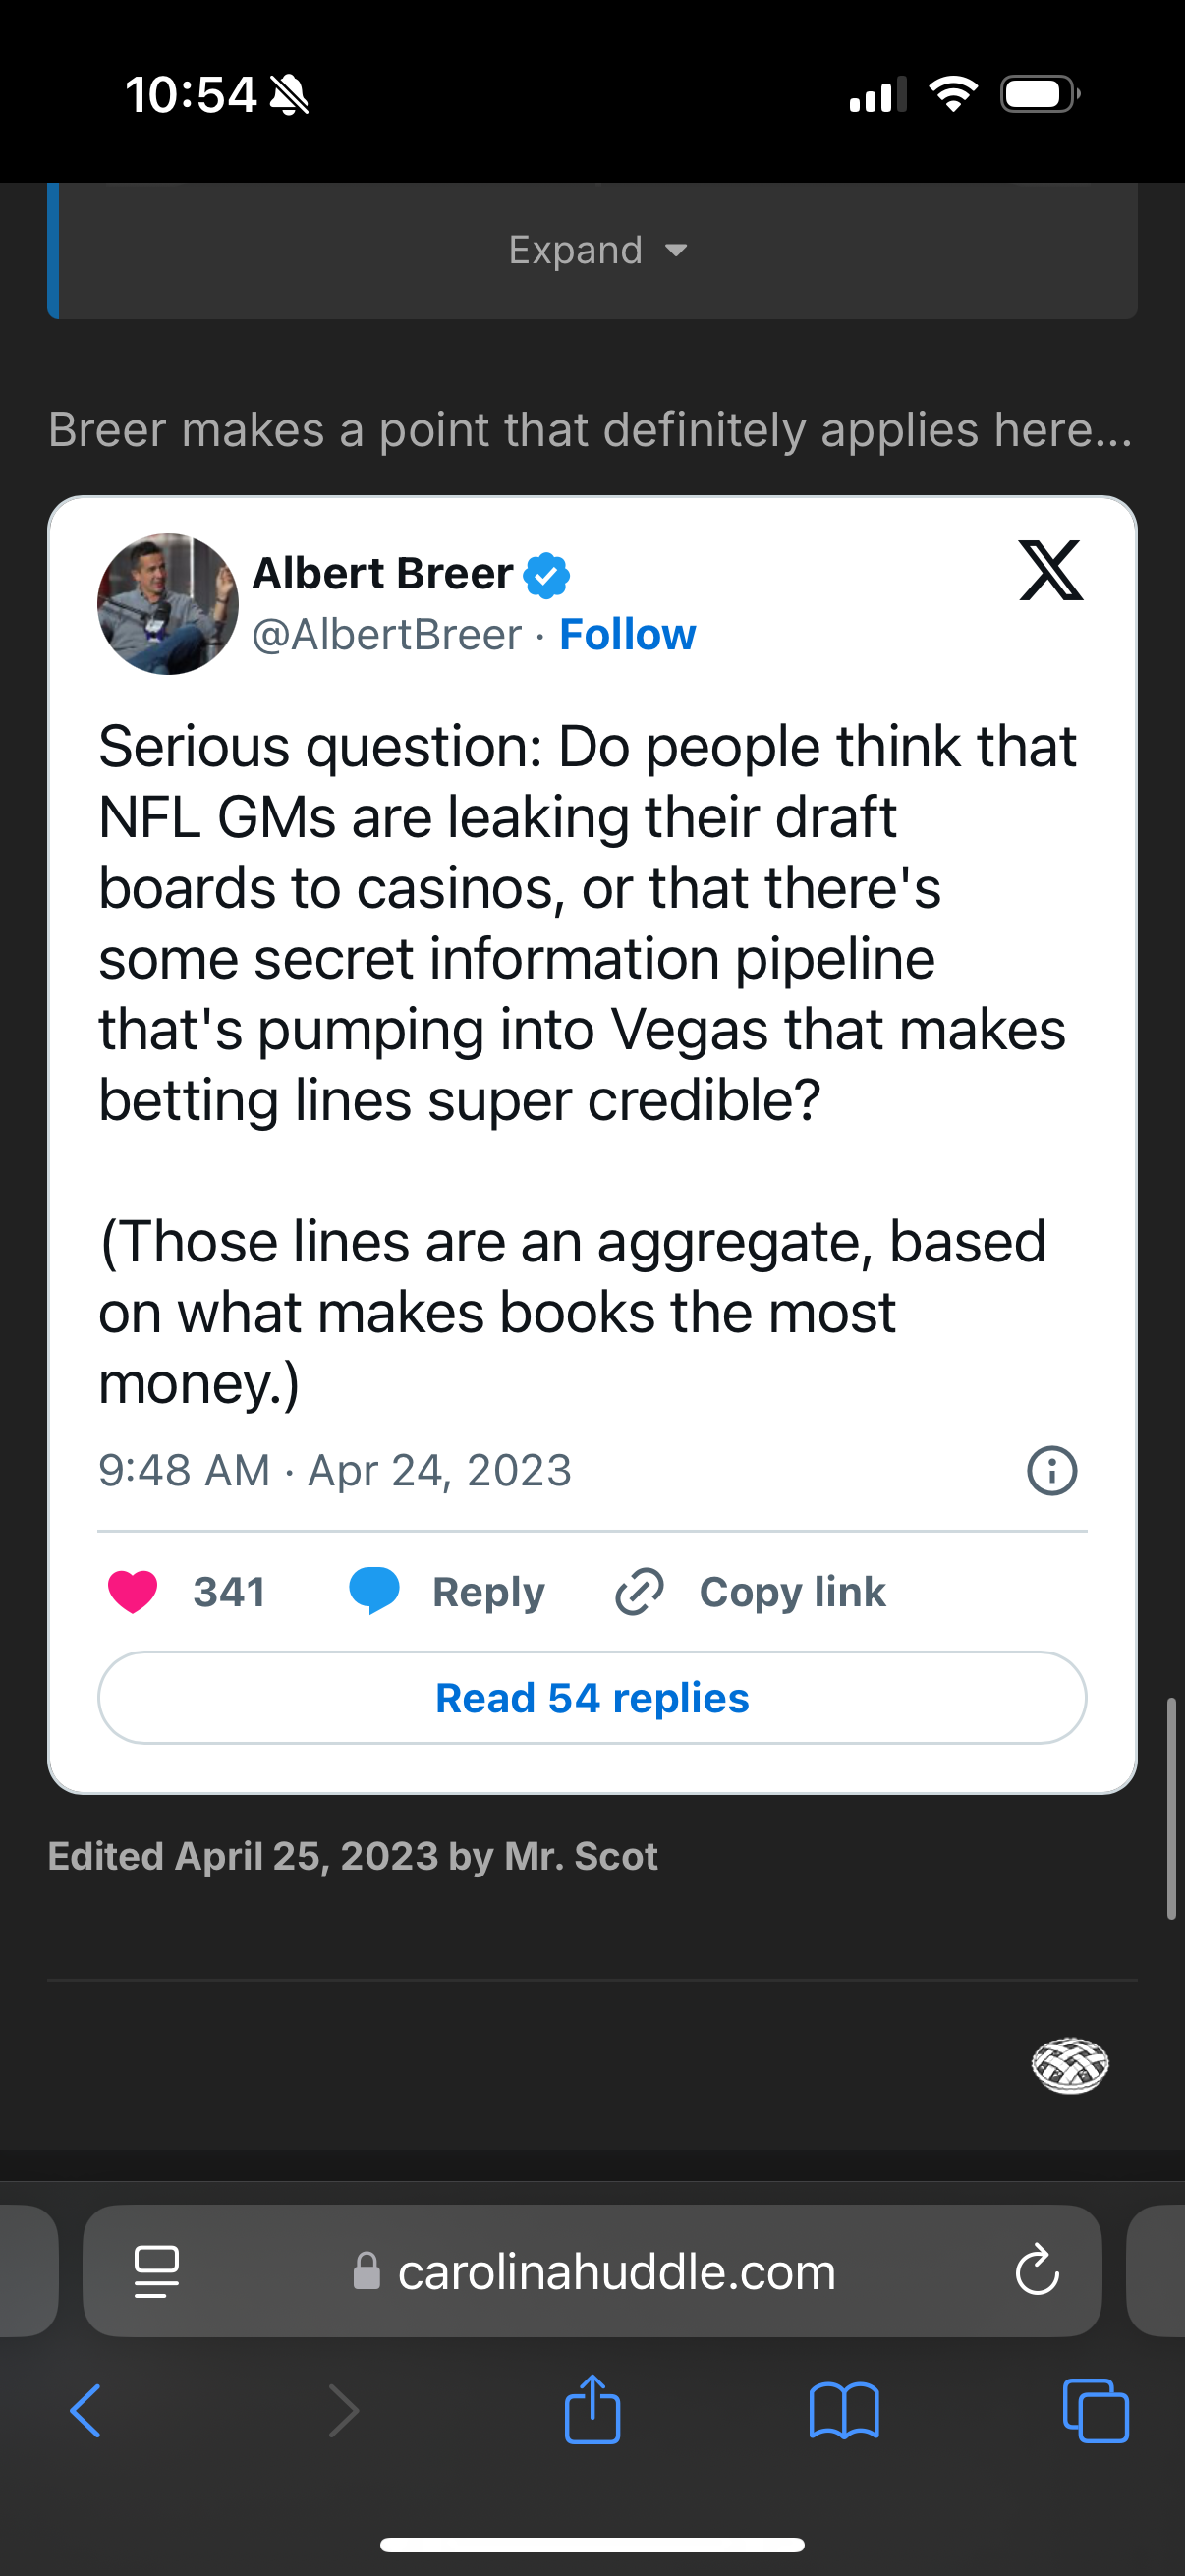The height and width of the screenshot is (2576, 1185).
Task: Tap Safari share icon
Action: point(593,2410)
